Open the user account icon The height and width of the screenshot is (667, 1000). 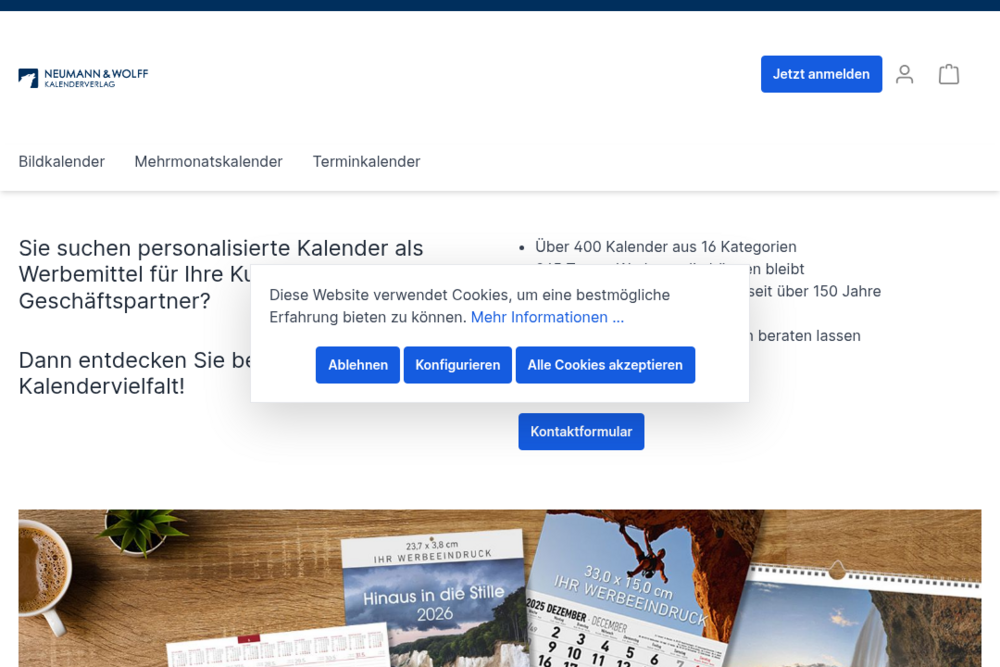tap(904, 74)
